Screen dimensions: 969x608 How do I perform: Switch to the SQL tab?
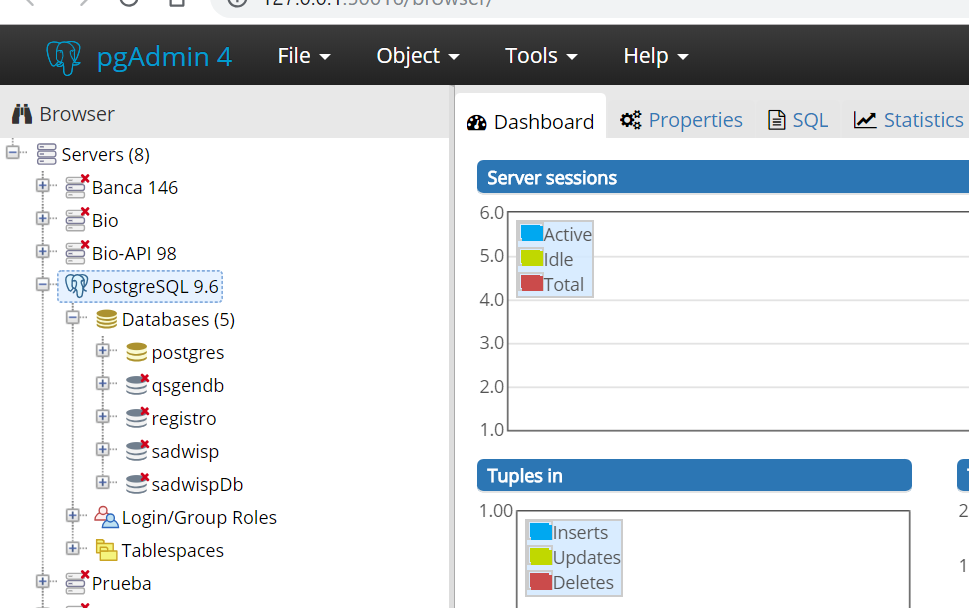(x=798, y=120)
